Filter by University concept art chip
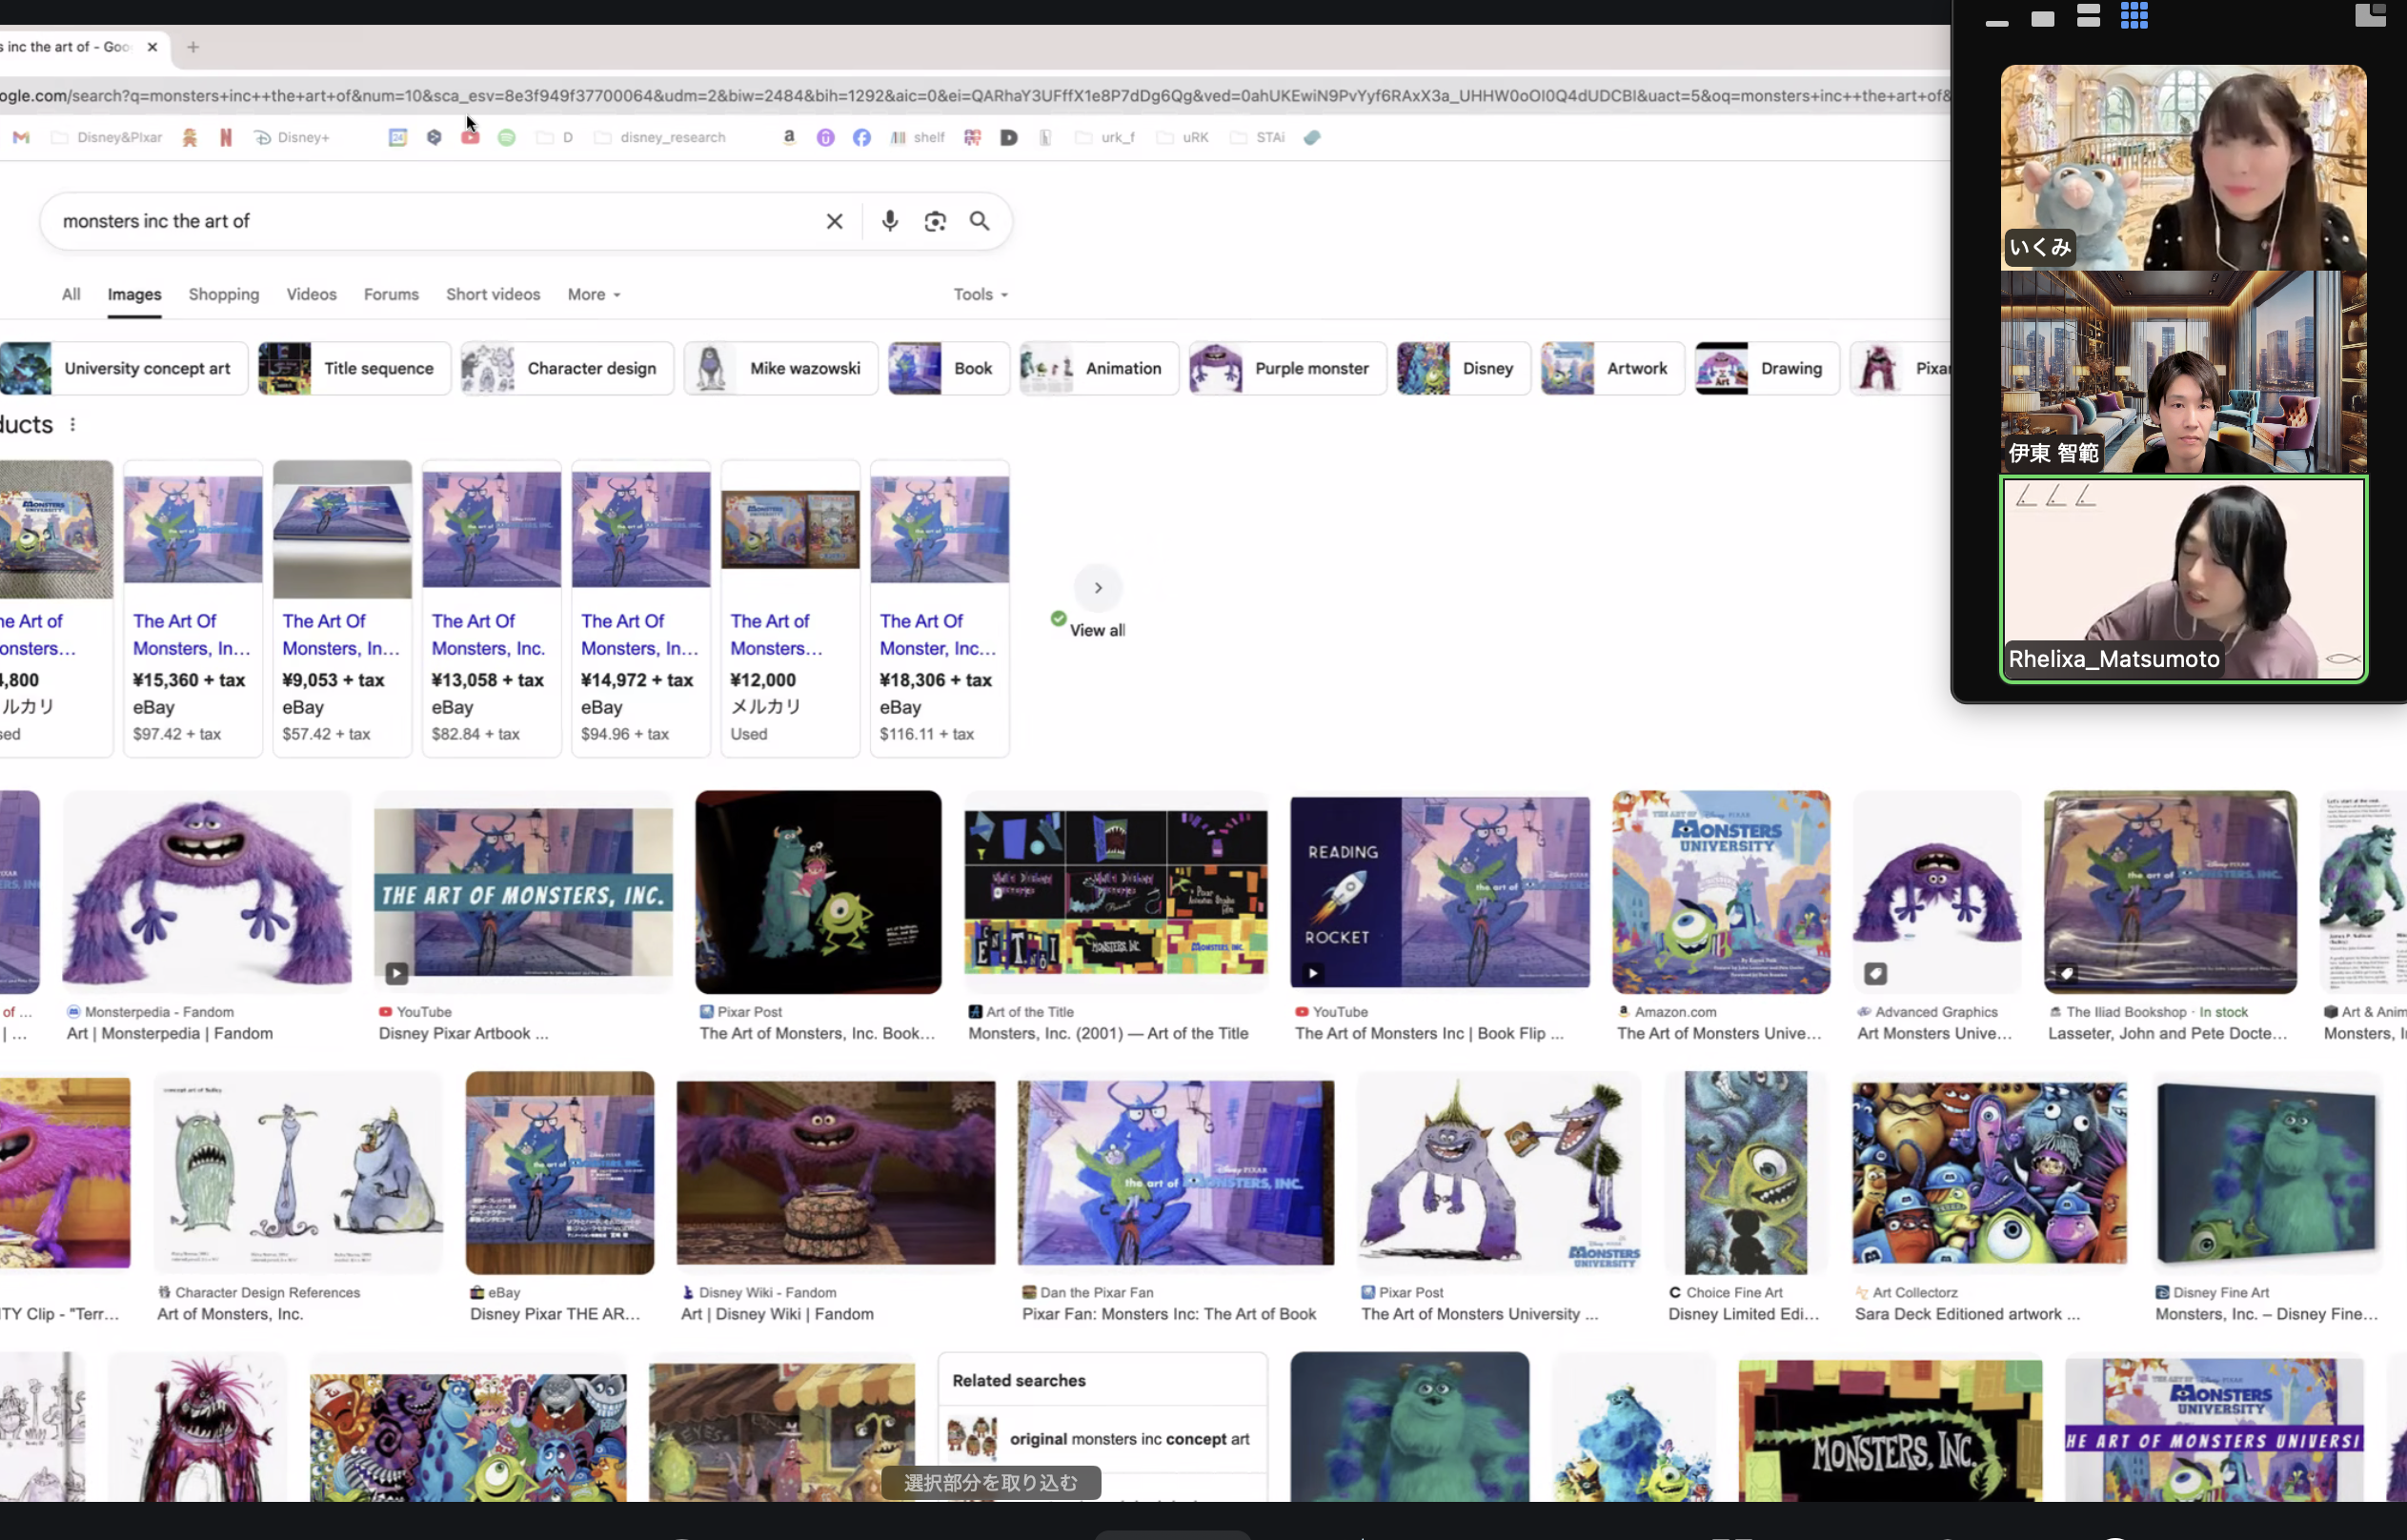The image size is (2407, 1540). tap(123, 368)
